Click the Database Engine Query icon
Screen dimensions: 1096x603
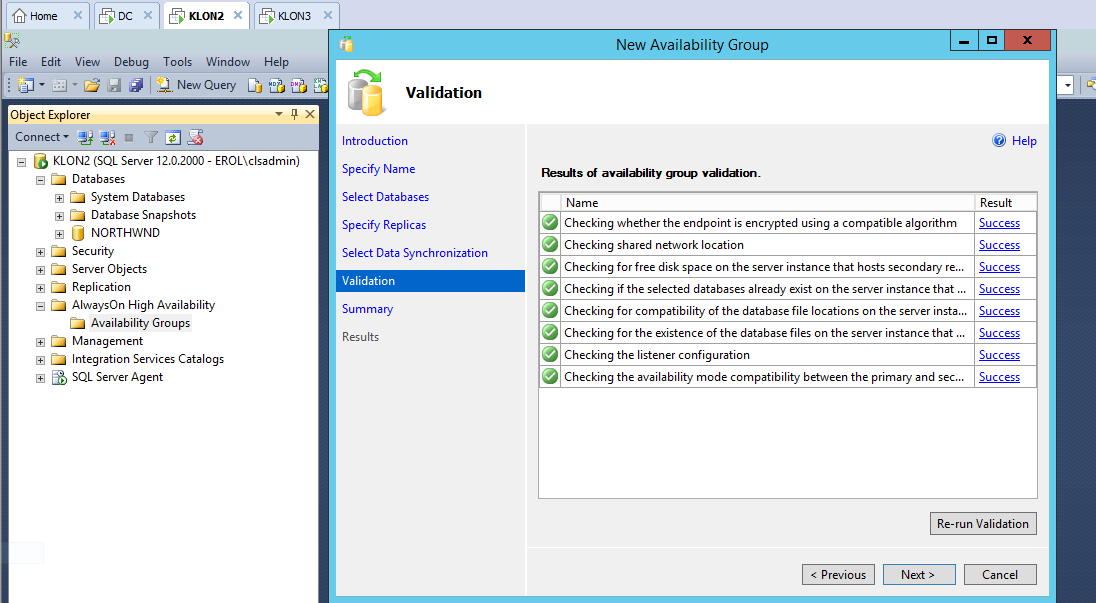point(255,85)
